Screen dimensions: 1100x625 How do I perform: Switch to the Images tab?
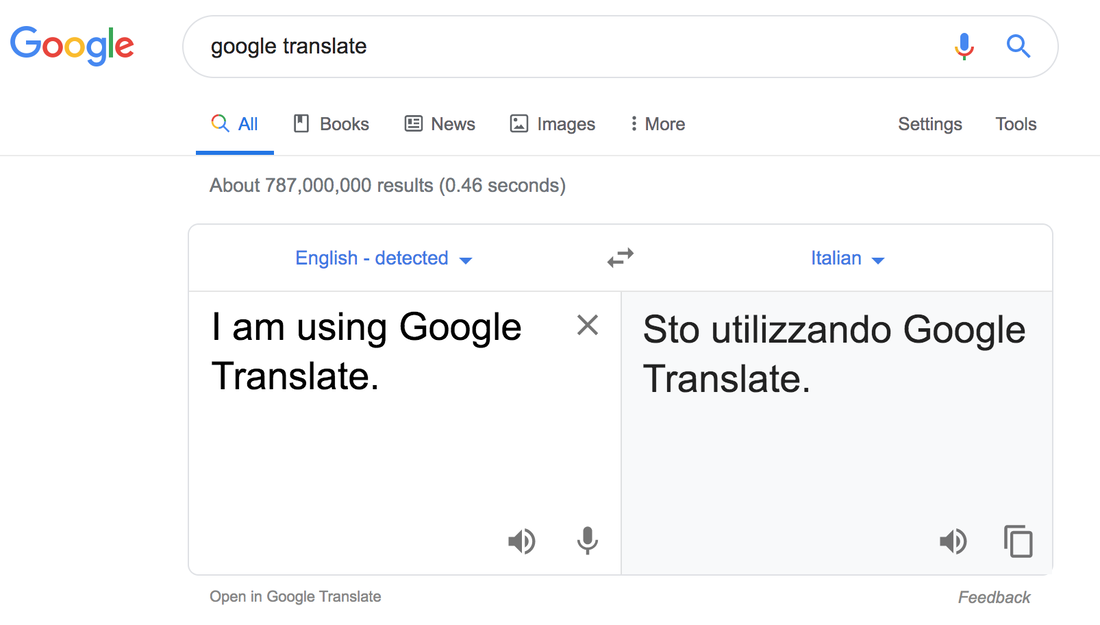tap(552, 124)
